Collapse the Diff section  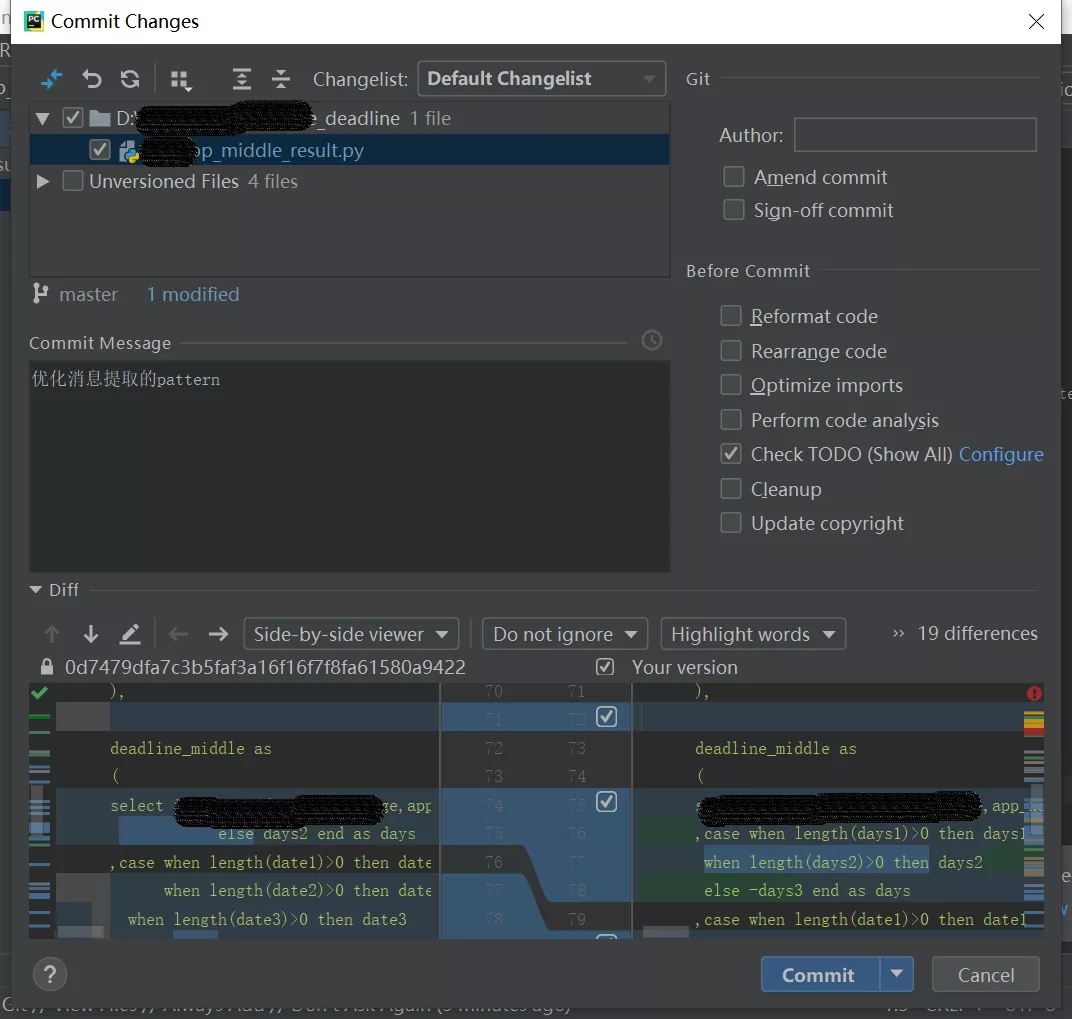(34, 589)
